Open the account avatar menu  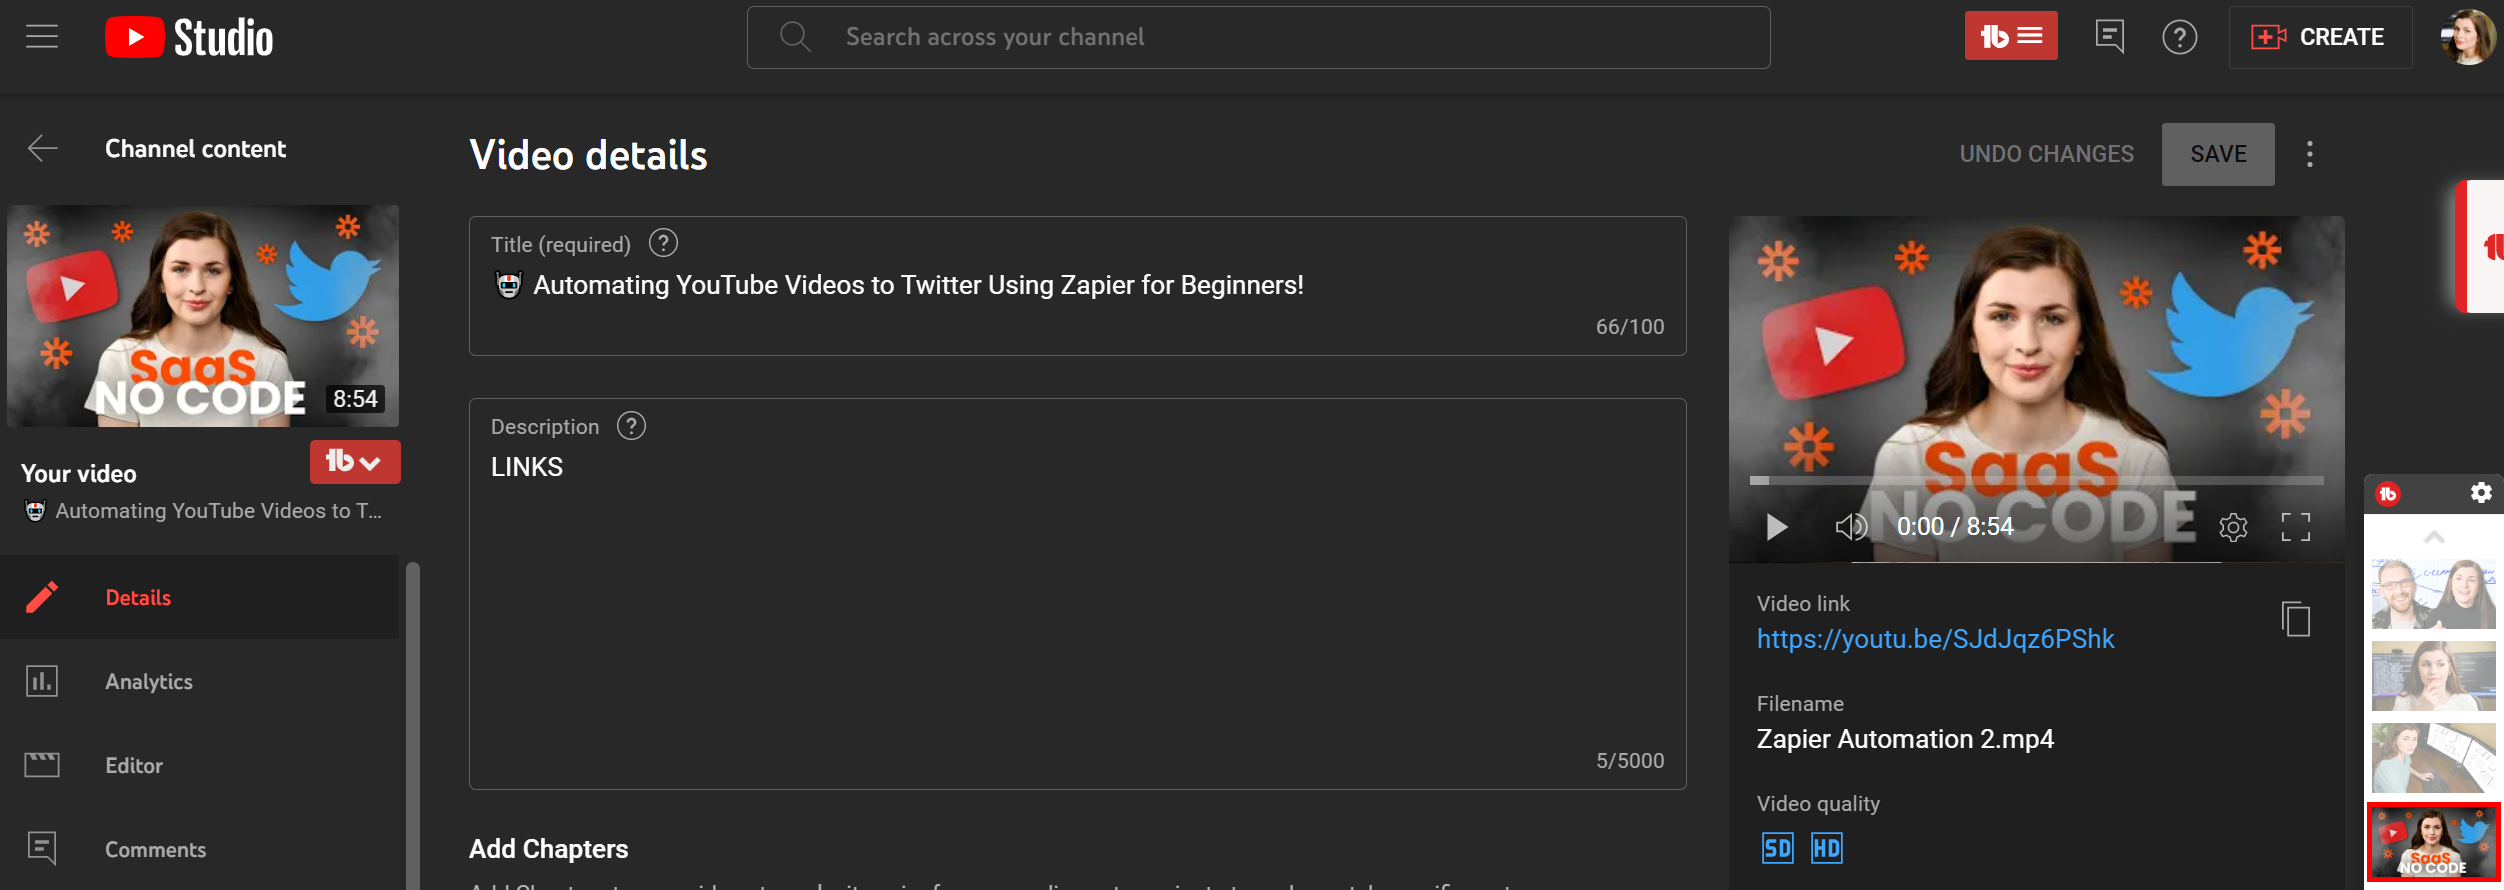click(2466, 37)
